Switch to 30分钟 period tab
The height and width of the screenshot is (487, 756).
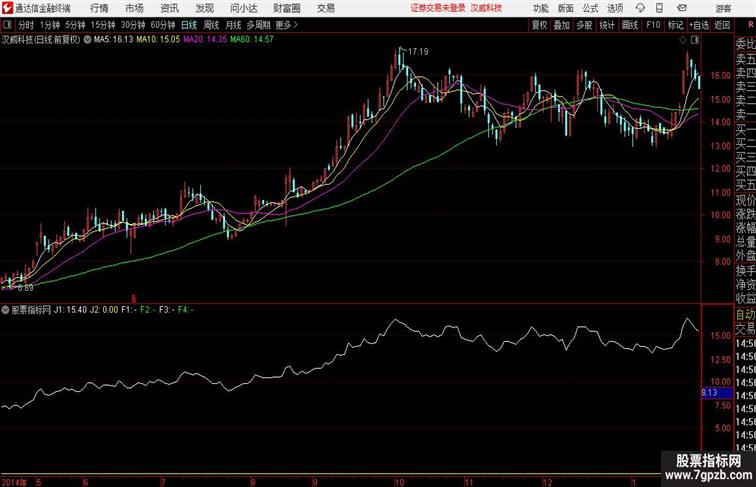click(x=133, y=25)
